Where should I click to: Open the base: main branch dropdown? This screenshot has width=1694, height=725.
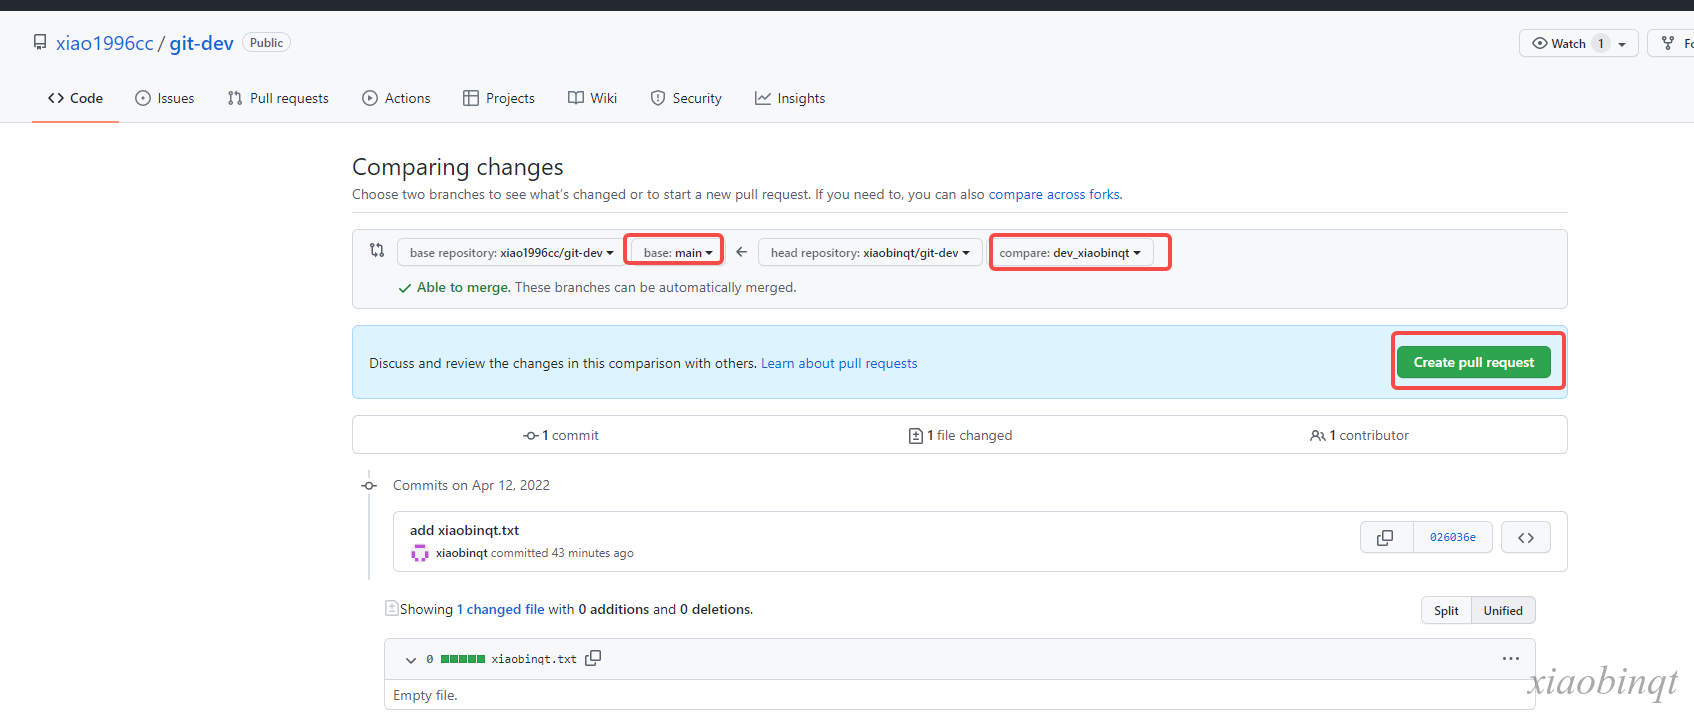pyautogui.click(x=678, y=253)
